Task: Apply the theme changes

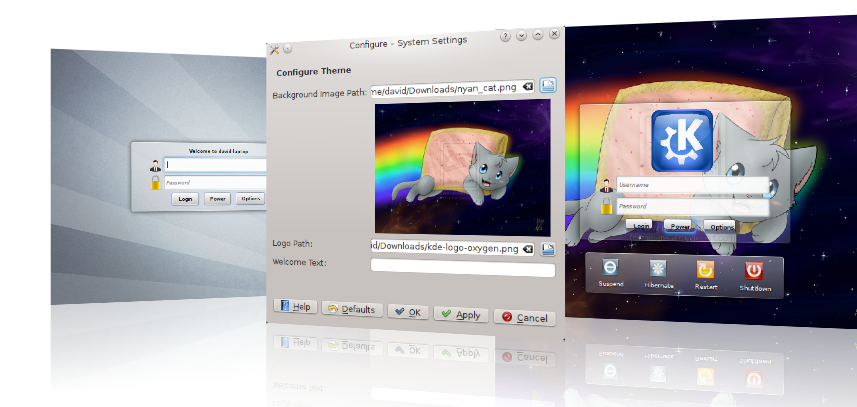Action: pos(461,314)
